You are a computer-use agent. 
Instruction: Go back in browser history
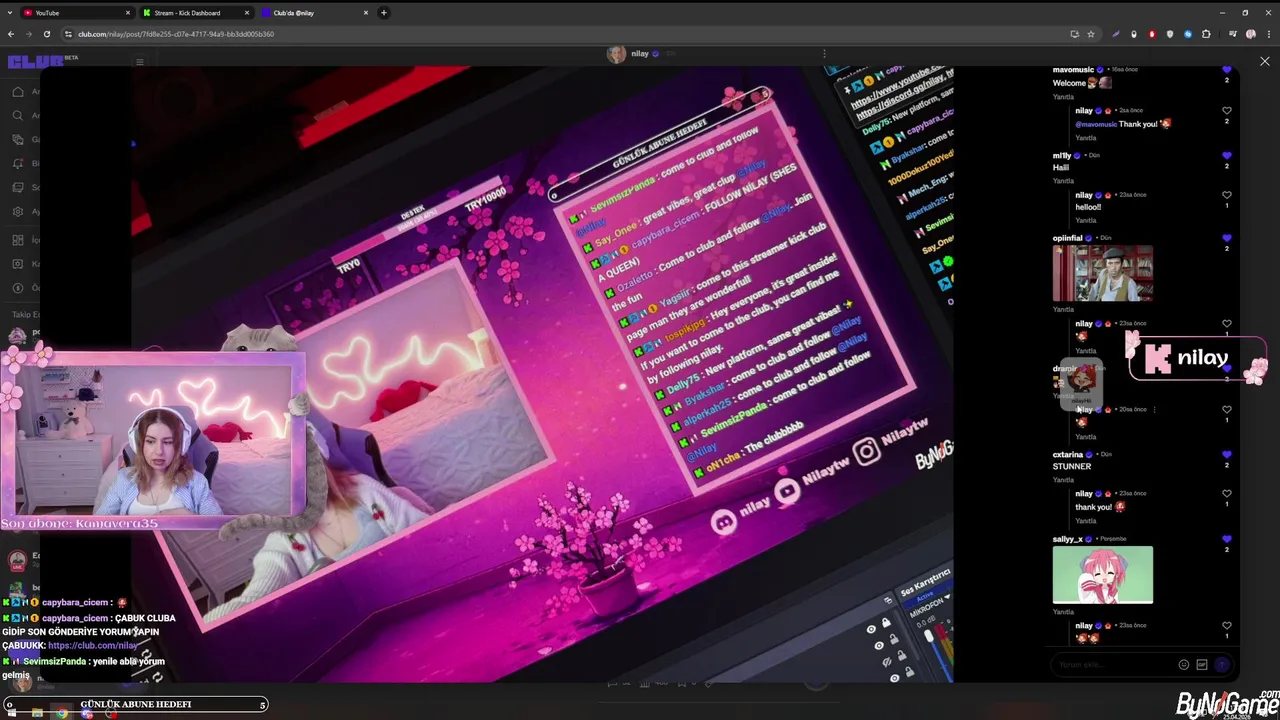pos(10,34)
